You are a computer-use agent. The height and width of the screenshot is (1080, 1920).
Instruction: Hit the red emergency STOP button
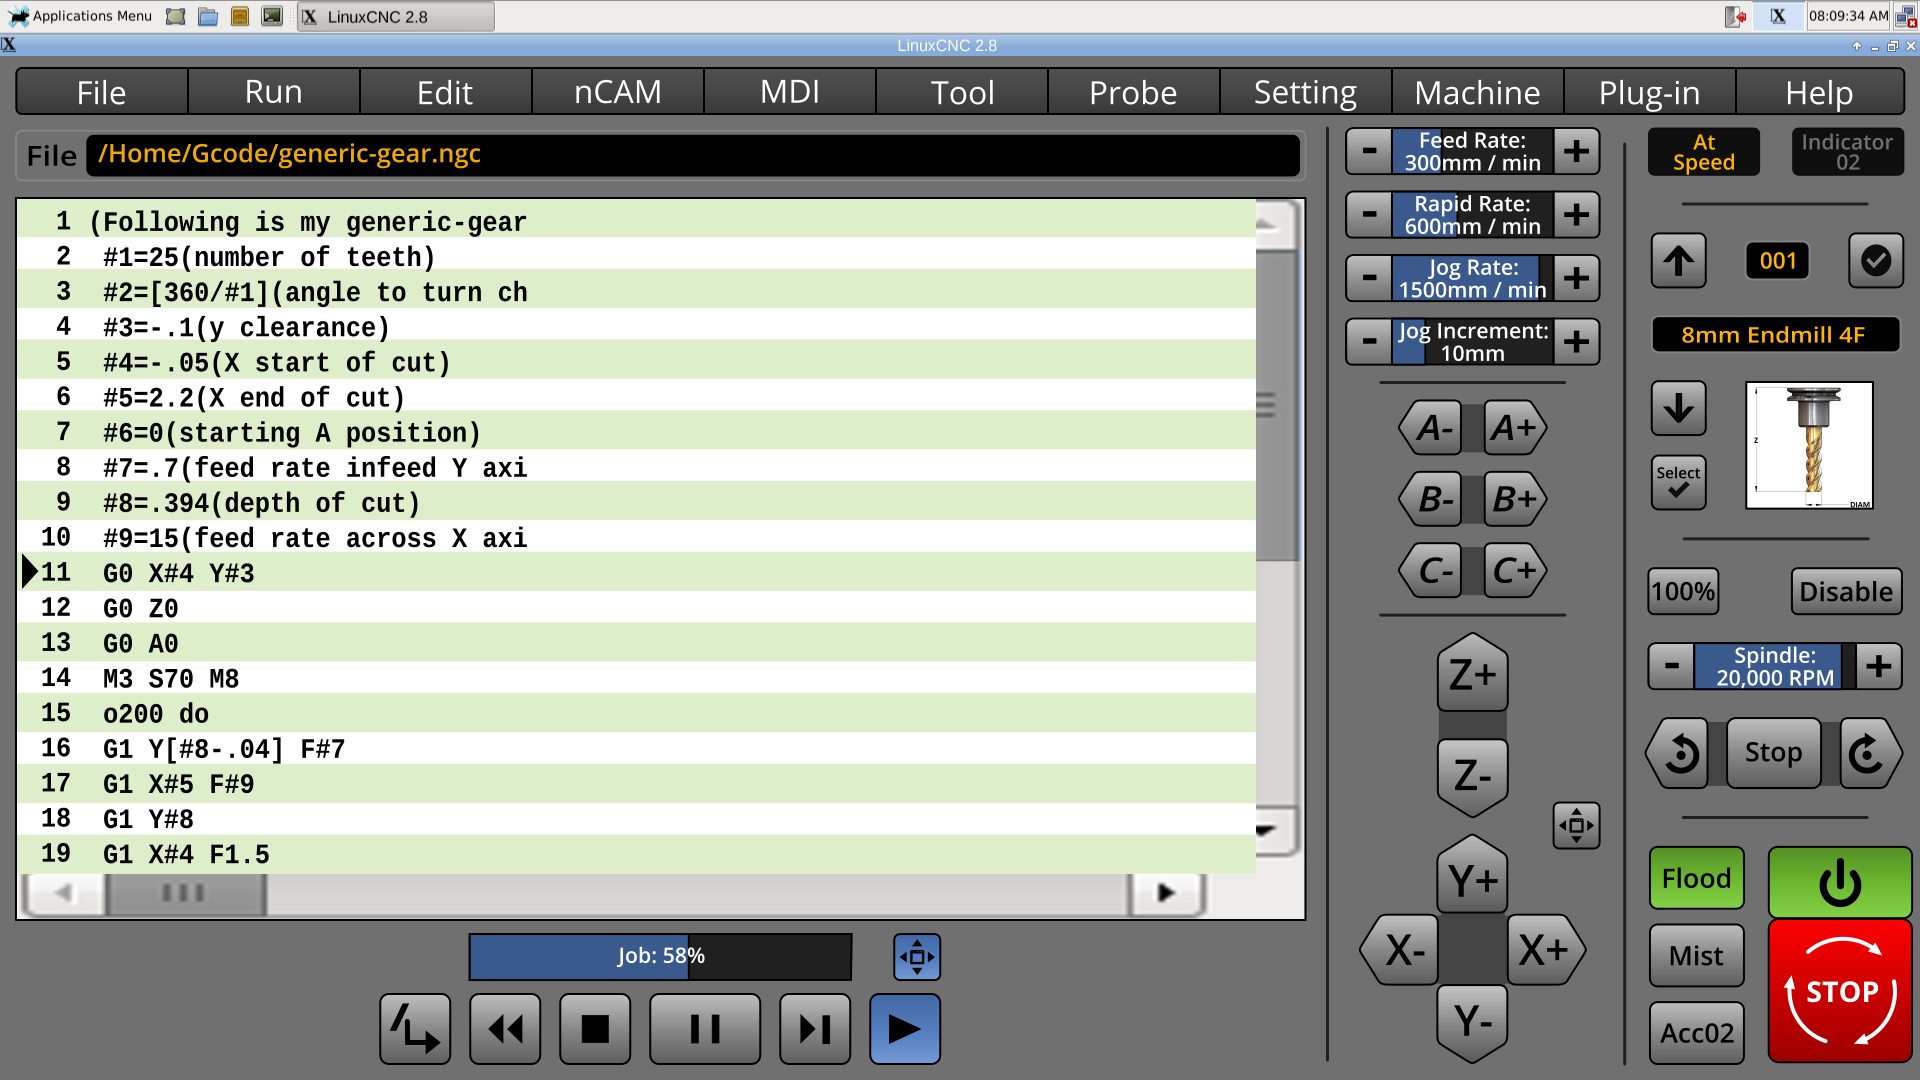pyautogui.click(x=1840, y=991)
